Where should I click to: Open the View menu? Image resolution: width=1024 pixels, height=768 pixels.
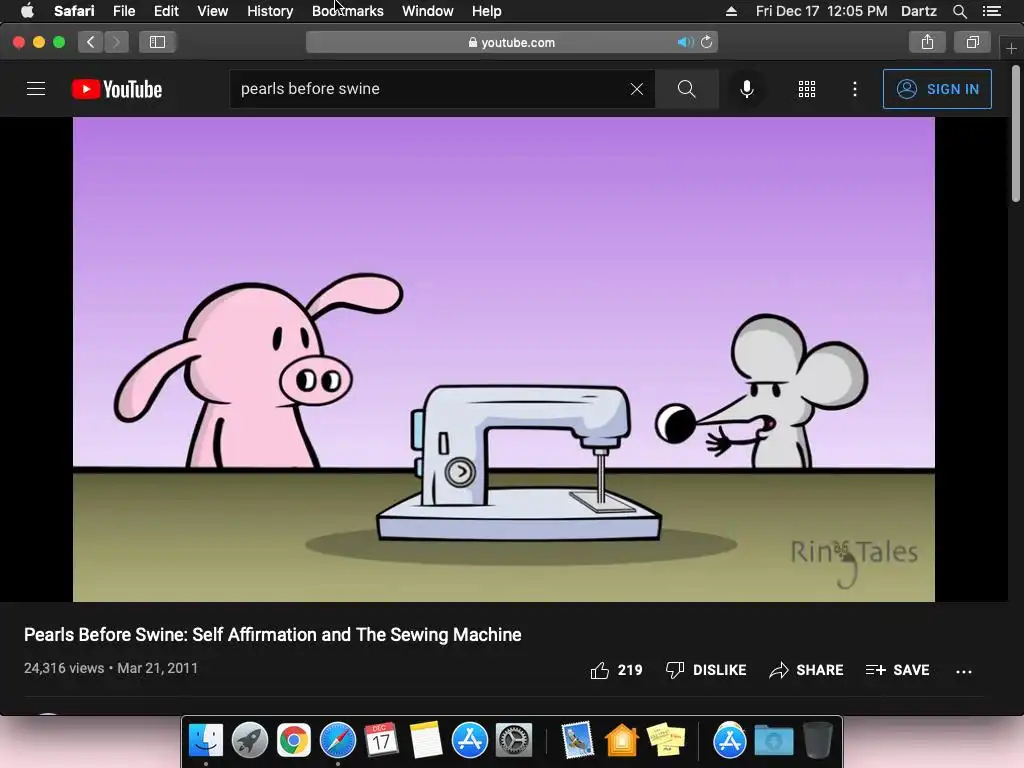pos(212,11)
